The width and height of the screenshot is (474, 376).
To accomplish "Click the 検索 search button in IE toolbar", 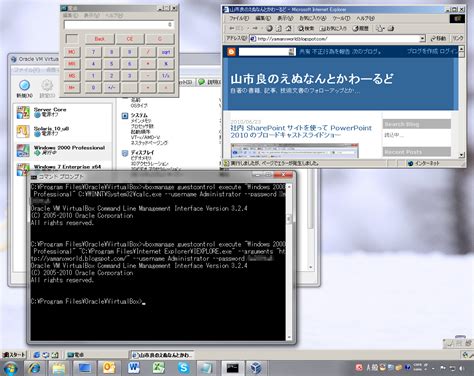I will (306, 29).
